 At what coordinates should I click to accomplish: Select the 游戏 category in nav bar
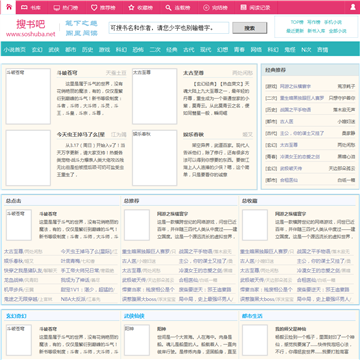pos(104,50)
